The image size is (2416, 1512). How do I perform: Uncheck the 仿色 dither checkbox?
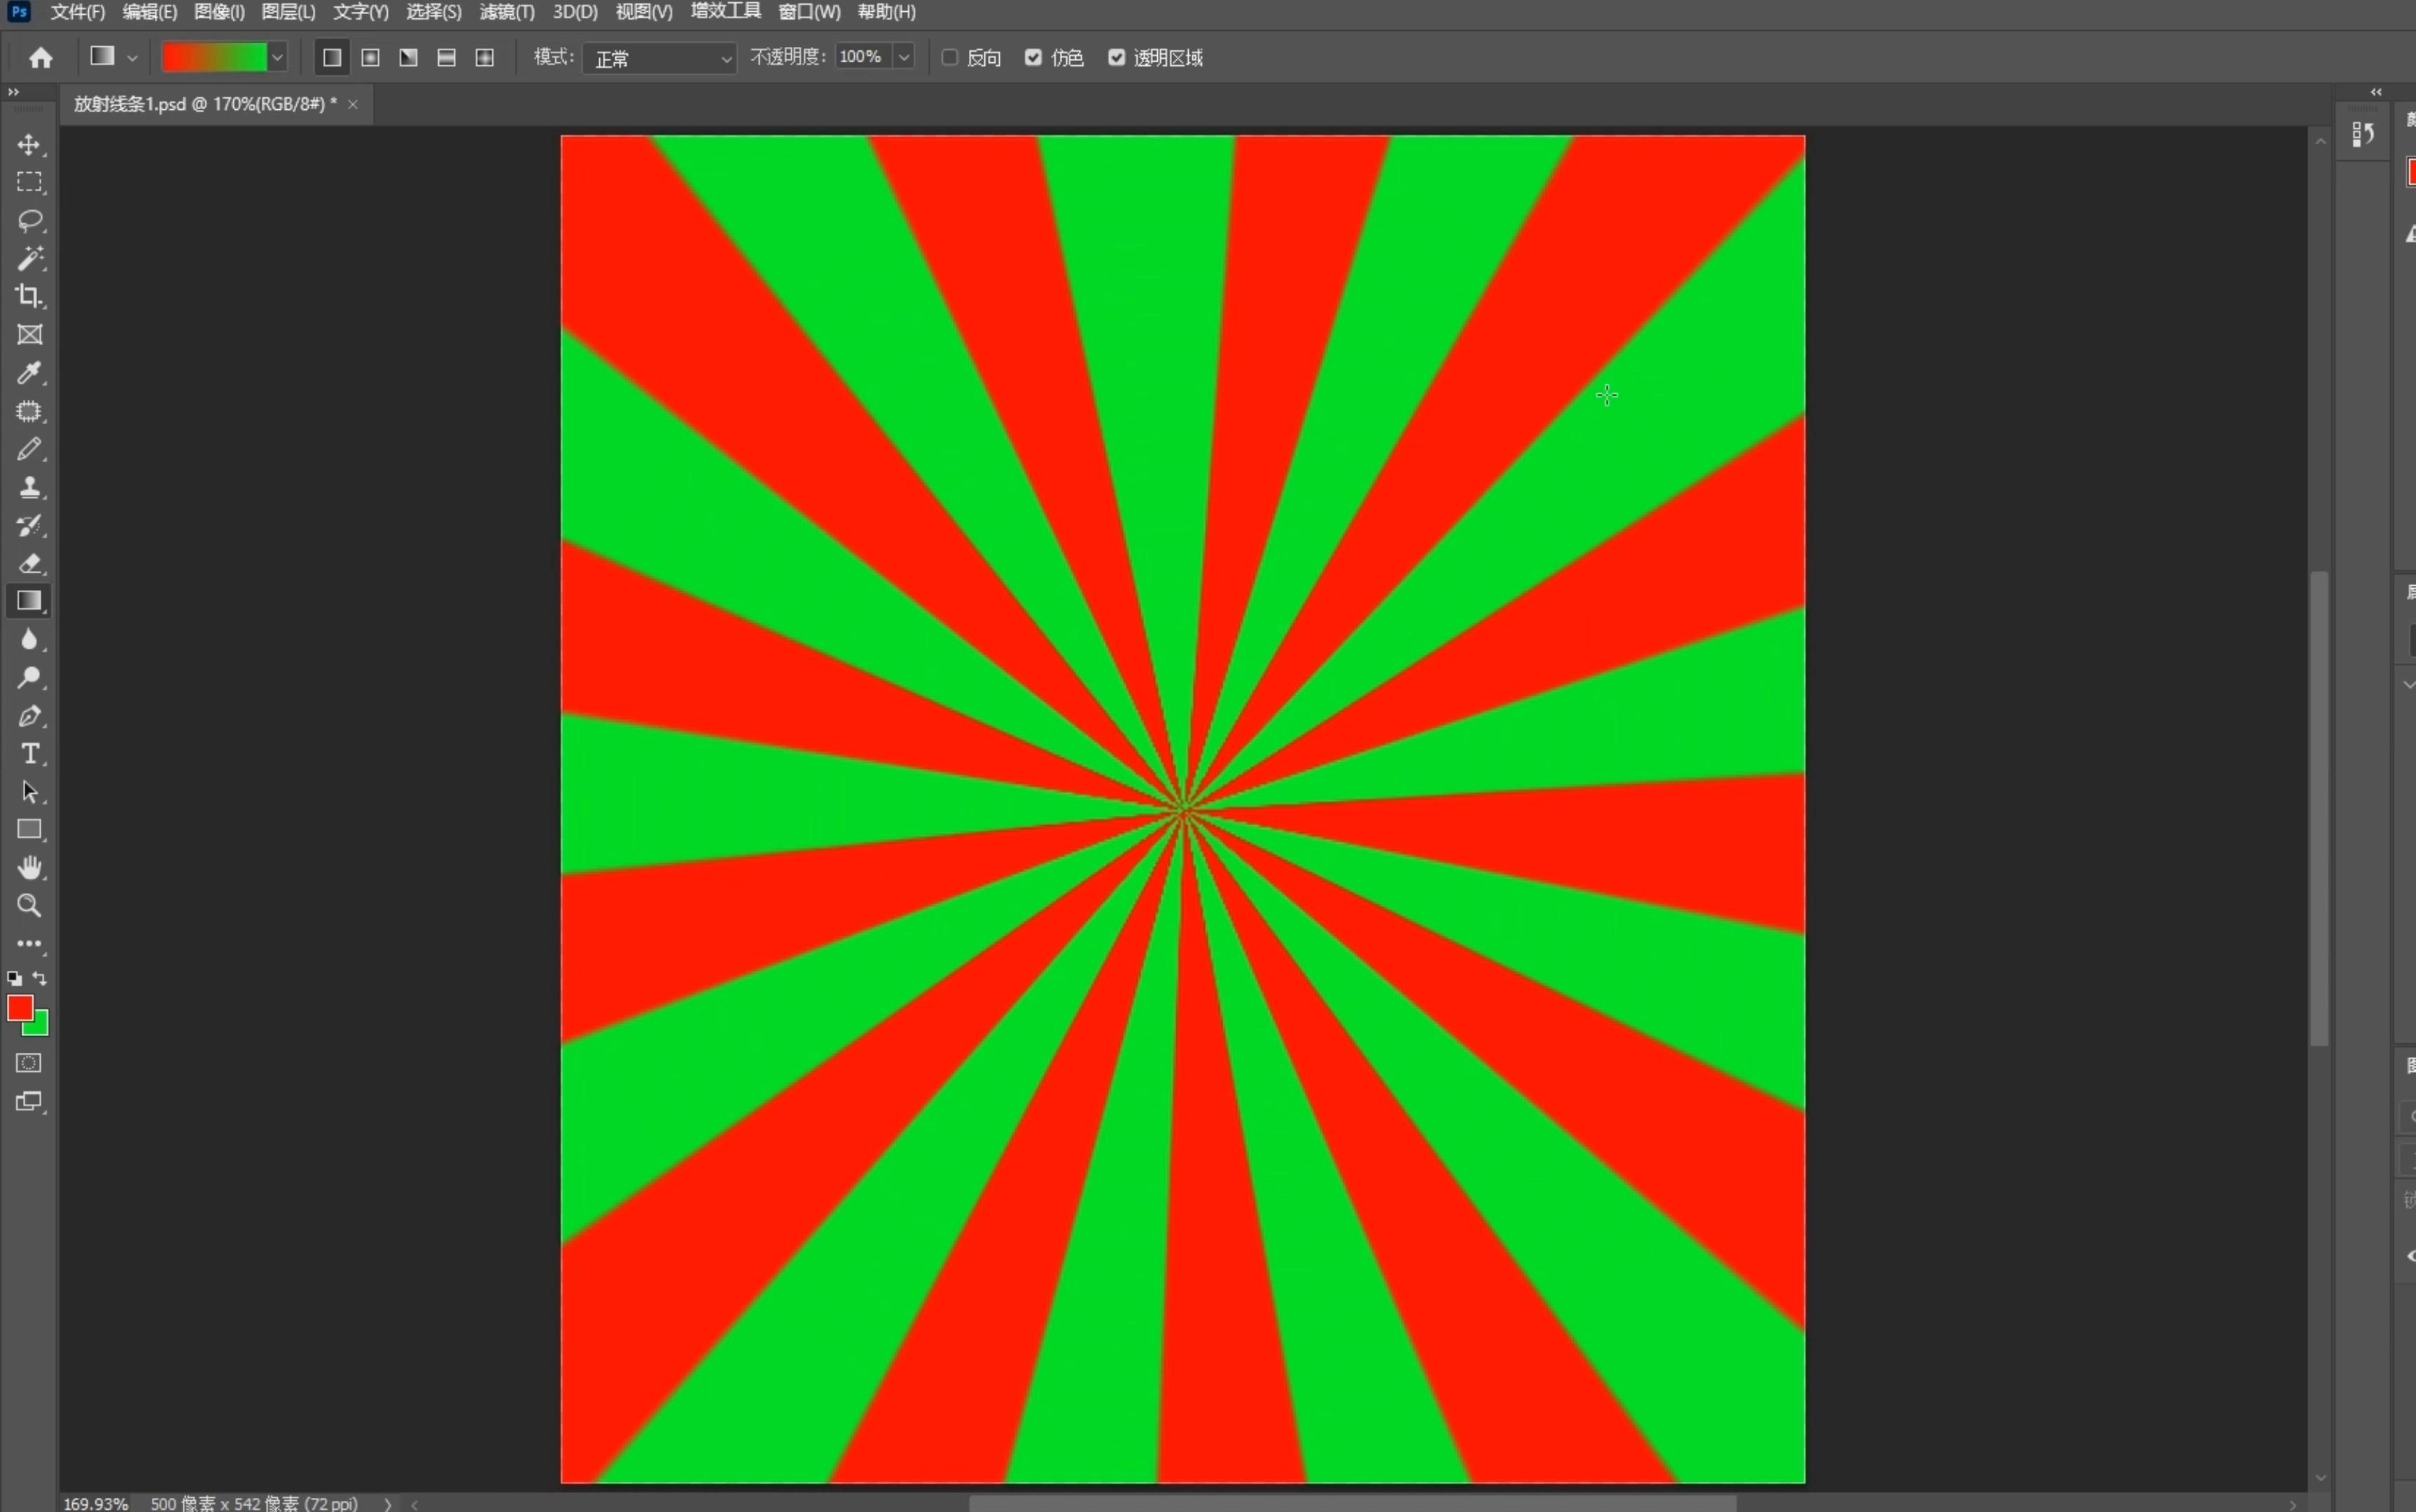[x=1033, y=58]
